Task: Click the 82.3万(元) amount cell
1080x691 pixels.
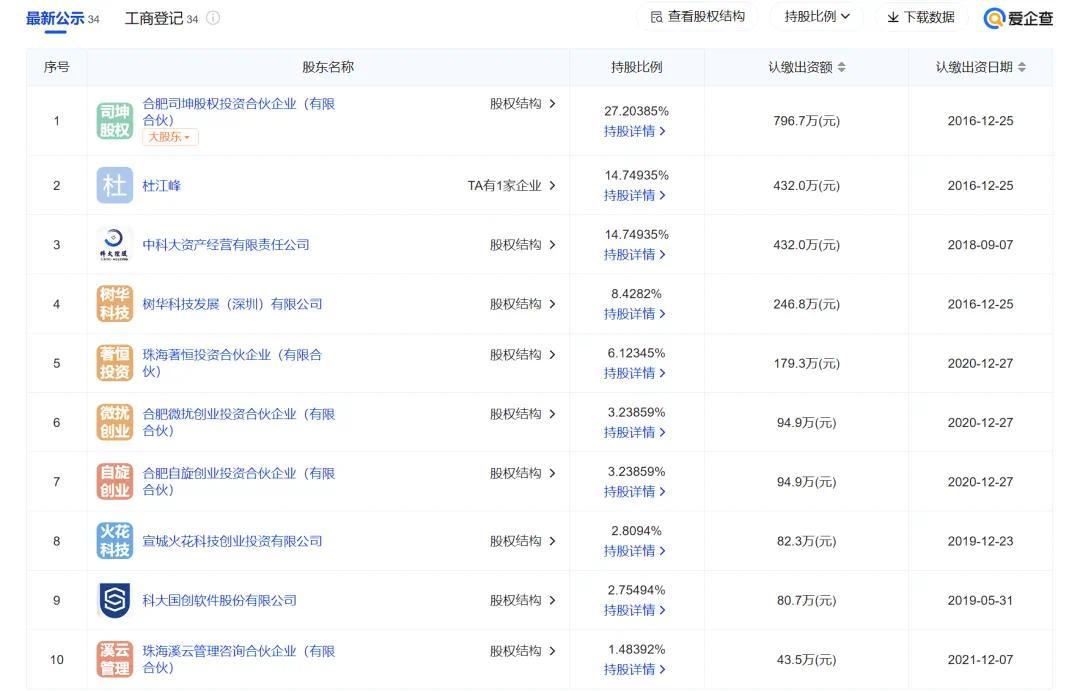Action: 807,541
